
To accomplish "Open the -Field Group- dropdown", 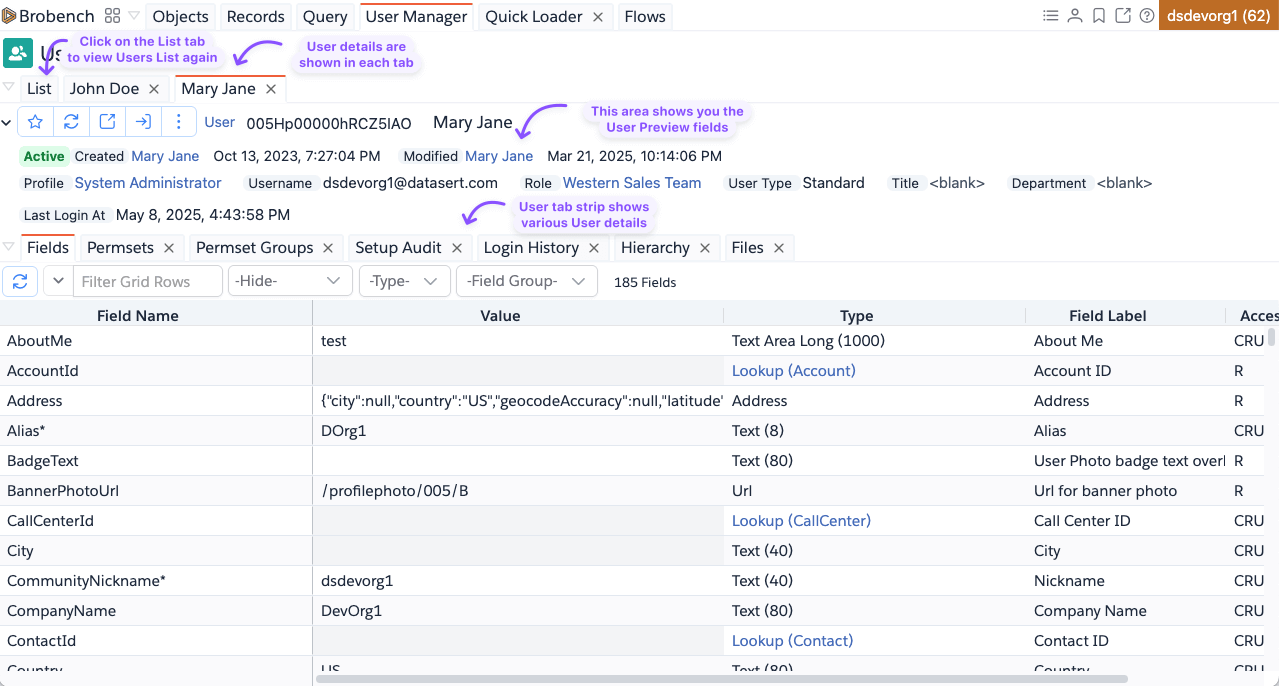I will pos(526,281).
